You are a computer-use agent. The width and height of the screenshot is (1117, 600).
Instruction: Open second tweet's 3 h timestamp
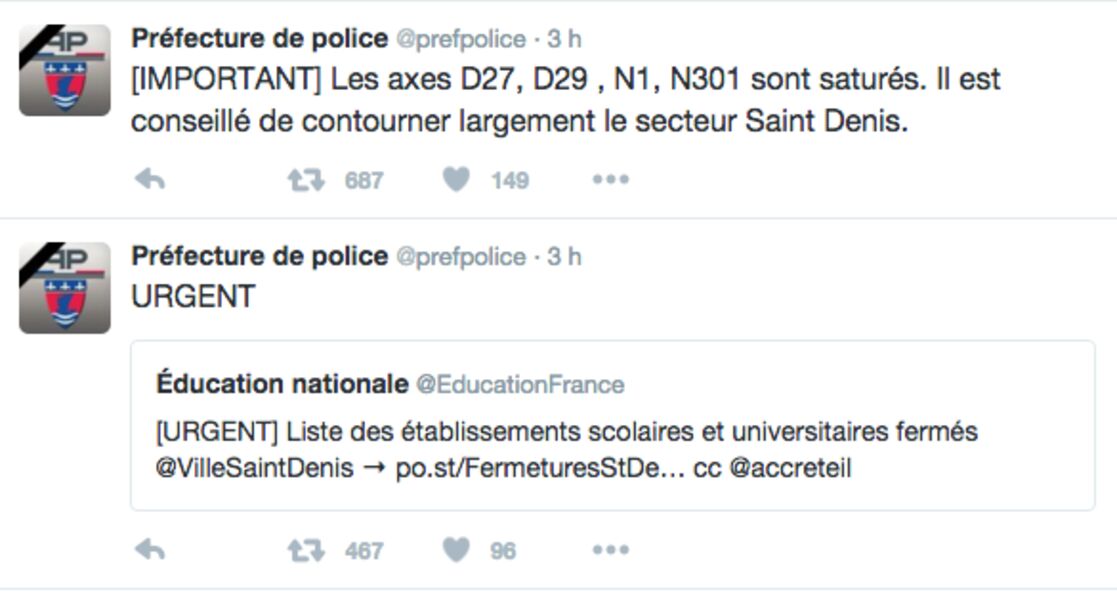[564, 257]
